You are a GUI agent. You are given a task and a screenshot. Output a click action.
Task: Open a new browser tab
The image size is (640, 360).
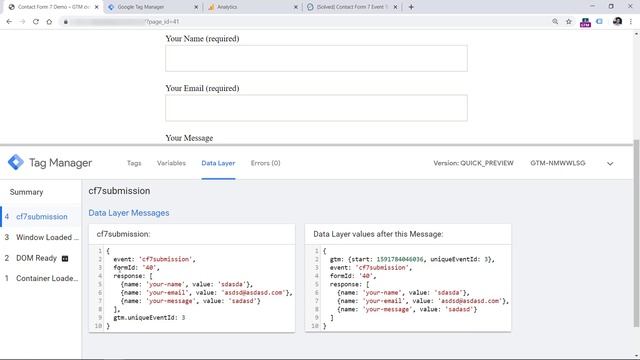[411, 7]
